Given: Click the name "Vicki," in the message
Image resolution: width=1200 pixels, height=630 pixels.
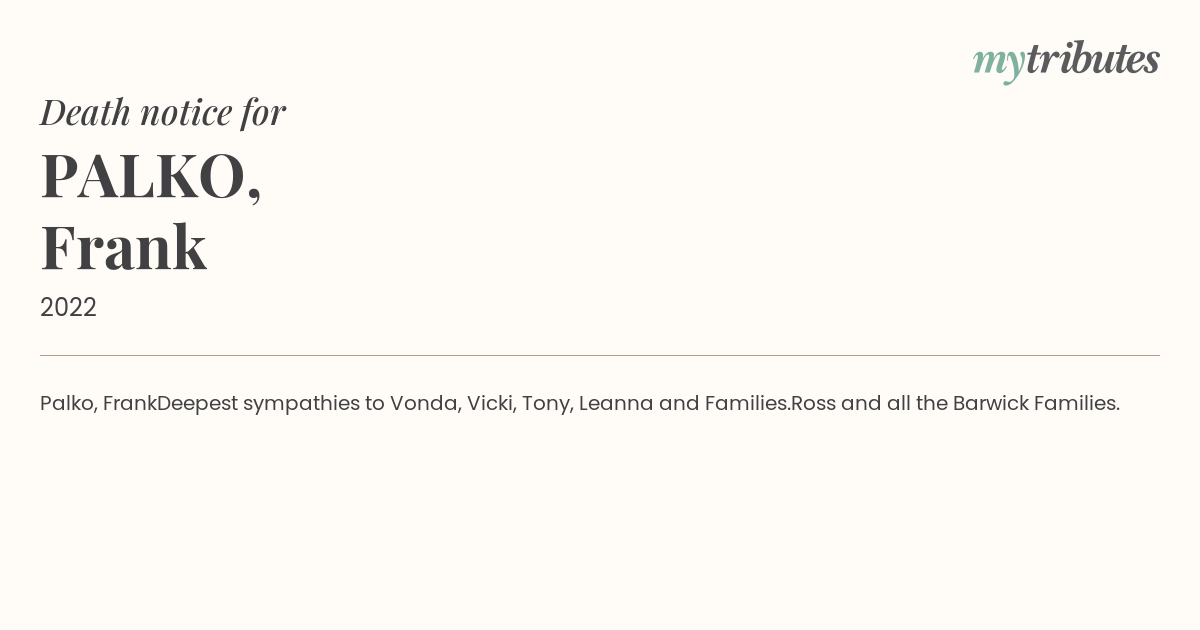Looking at the screenshot, I should [492, 403].
